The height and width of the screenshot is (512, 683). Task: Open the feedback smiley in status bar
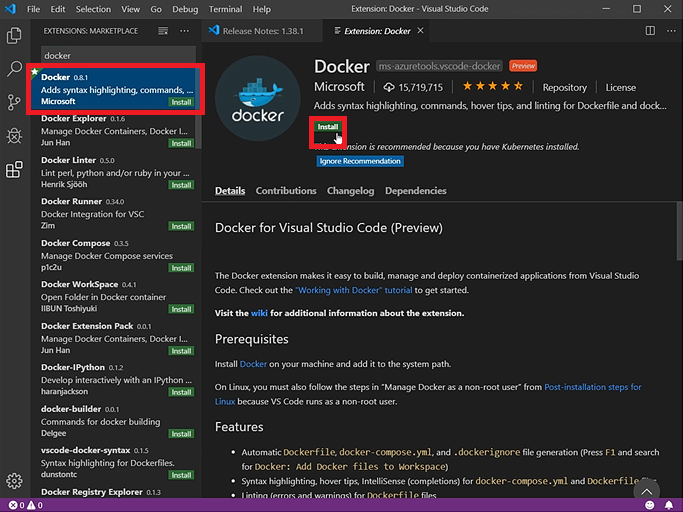click(649, 505)
